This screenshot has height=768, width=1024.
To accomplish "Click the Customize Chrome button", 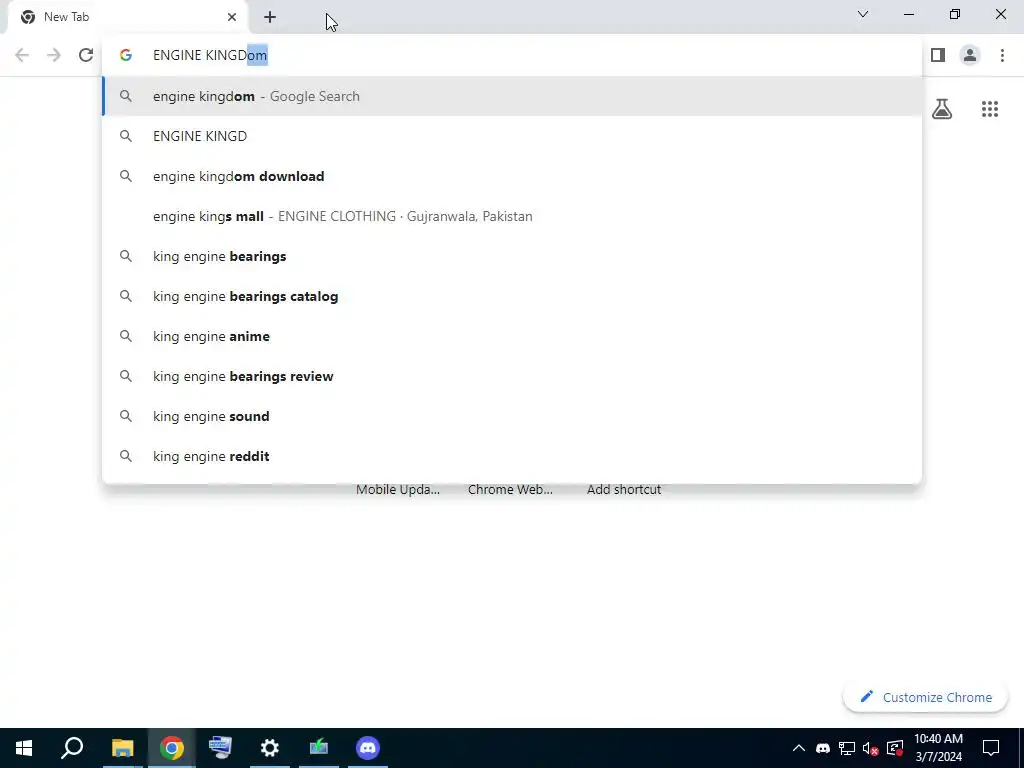I will (925, 697).
